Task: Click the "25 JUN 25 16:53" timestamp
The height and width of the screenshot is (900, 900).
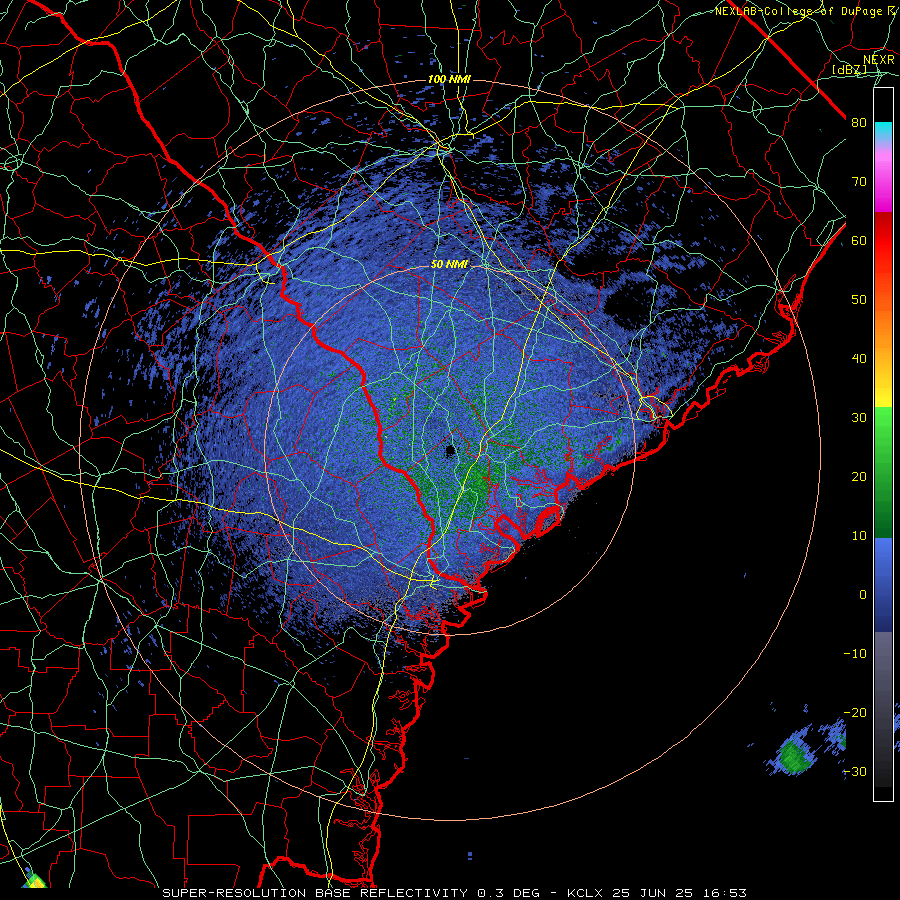Action: [678, 893]
